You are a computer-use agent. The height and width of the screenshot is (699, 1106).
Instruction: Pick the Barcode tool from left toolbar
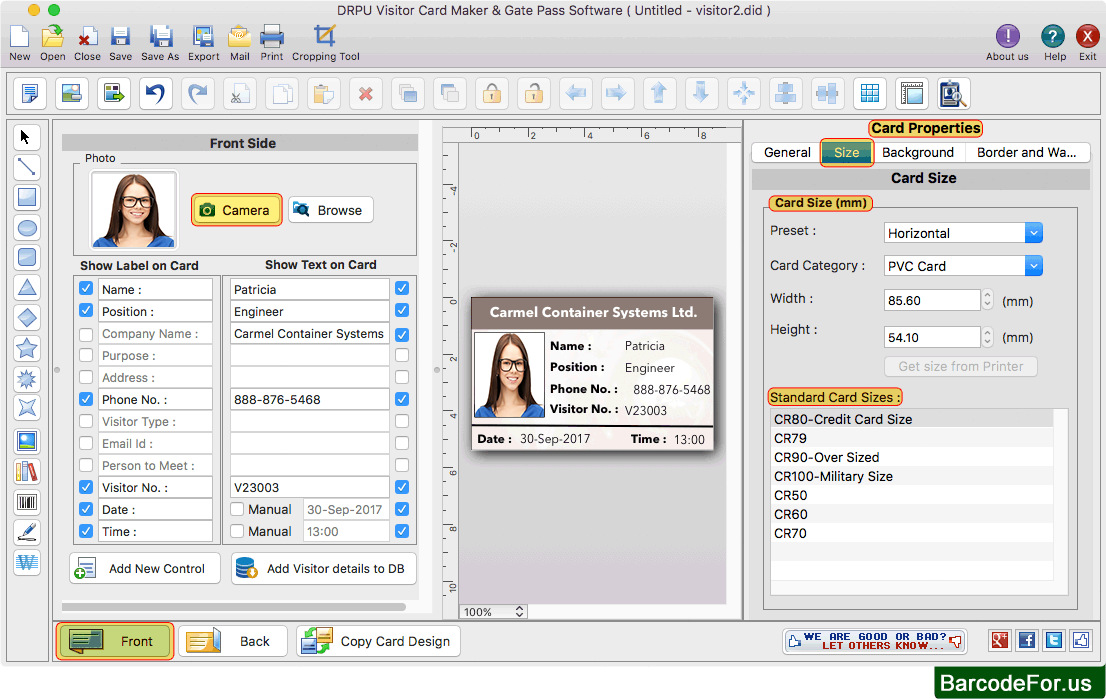point(26,502)
